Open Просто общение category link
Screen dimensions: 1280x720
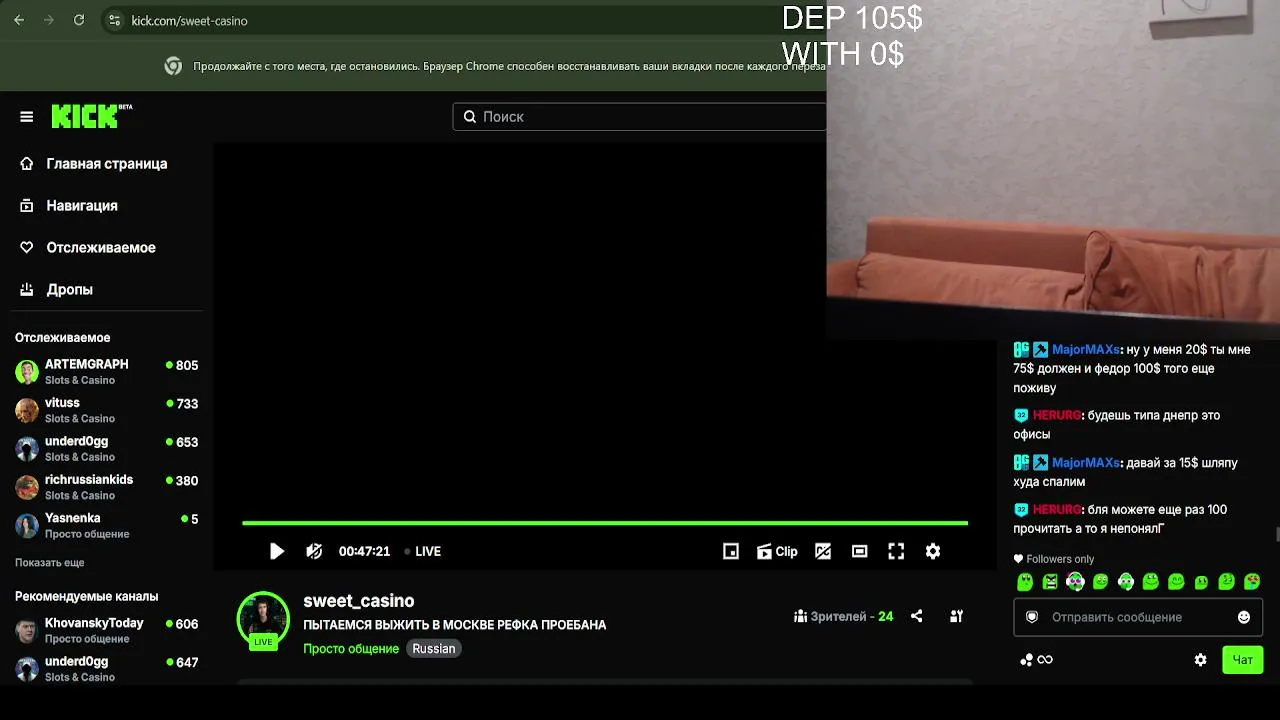(x=351, y=649)
